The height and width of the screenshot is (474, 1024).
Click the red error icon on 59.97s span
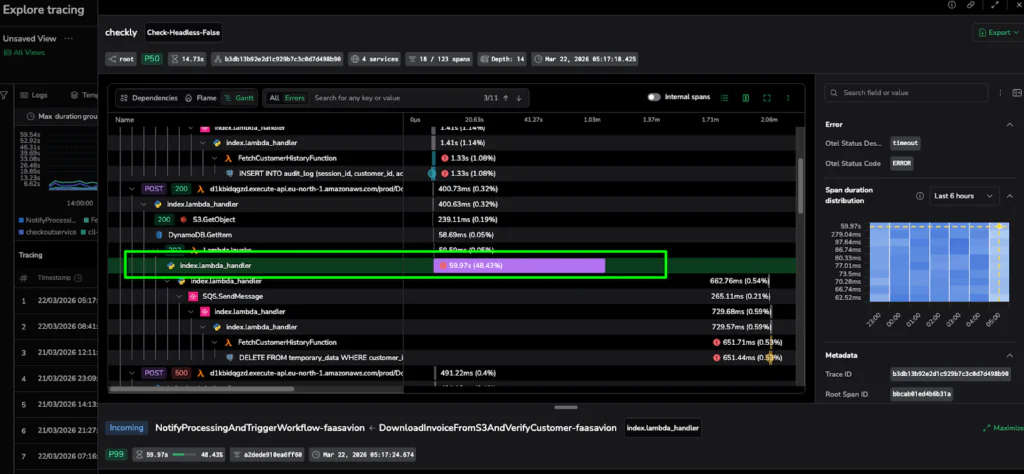pos(443,265)
